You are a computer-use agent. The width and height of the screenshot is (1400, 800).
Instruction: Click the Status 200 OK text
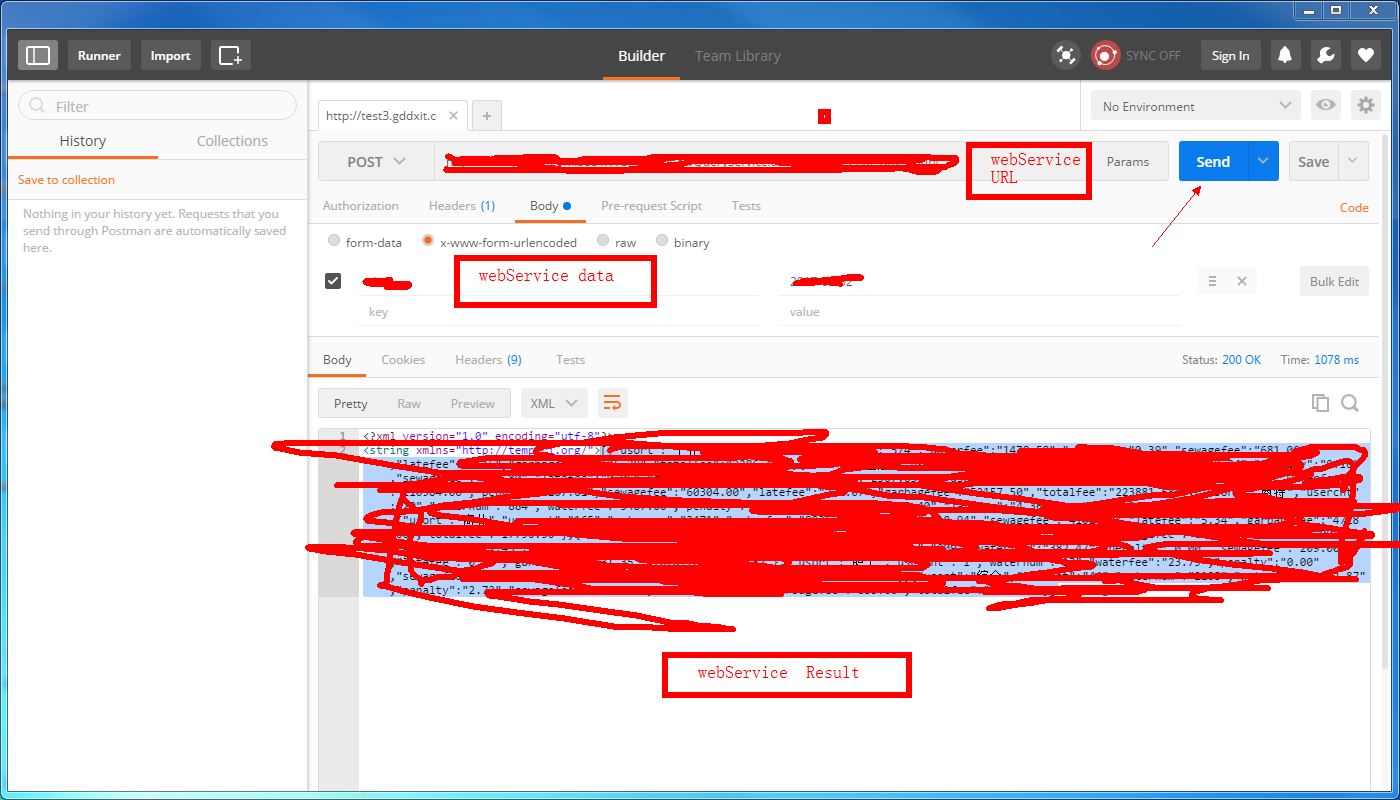(1221, 360)
